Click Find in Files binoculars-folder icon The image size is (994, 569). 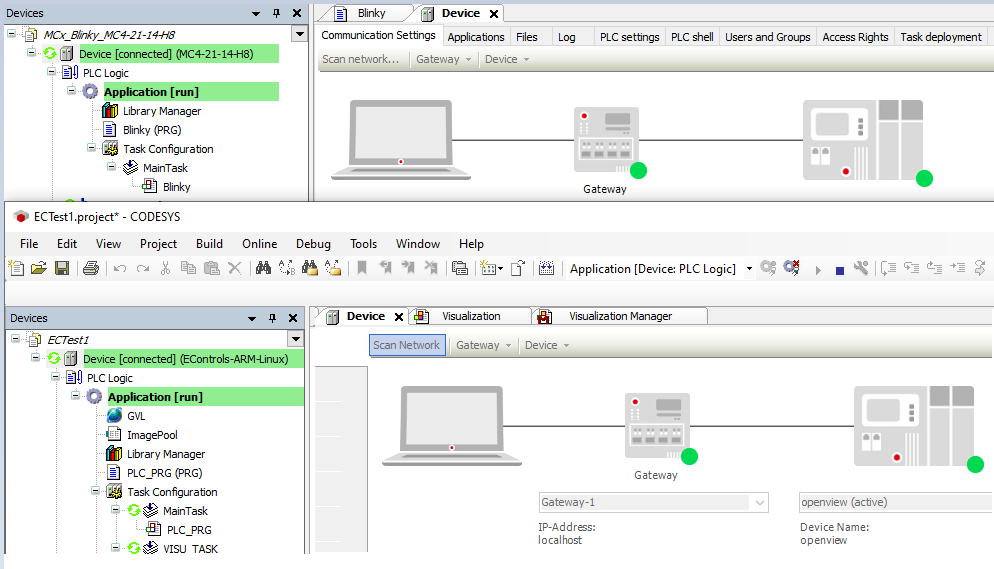(309, 268)
